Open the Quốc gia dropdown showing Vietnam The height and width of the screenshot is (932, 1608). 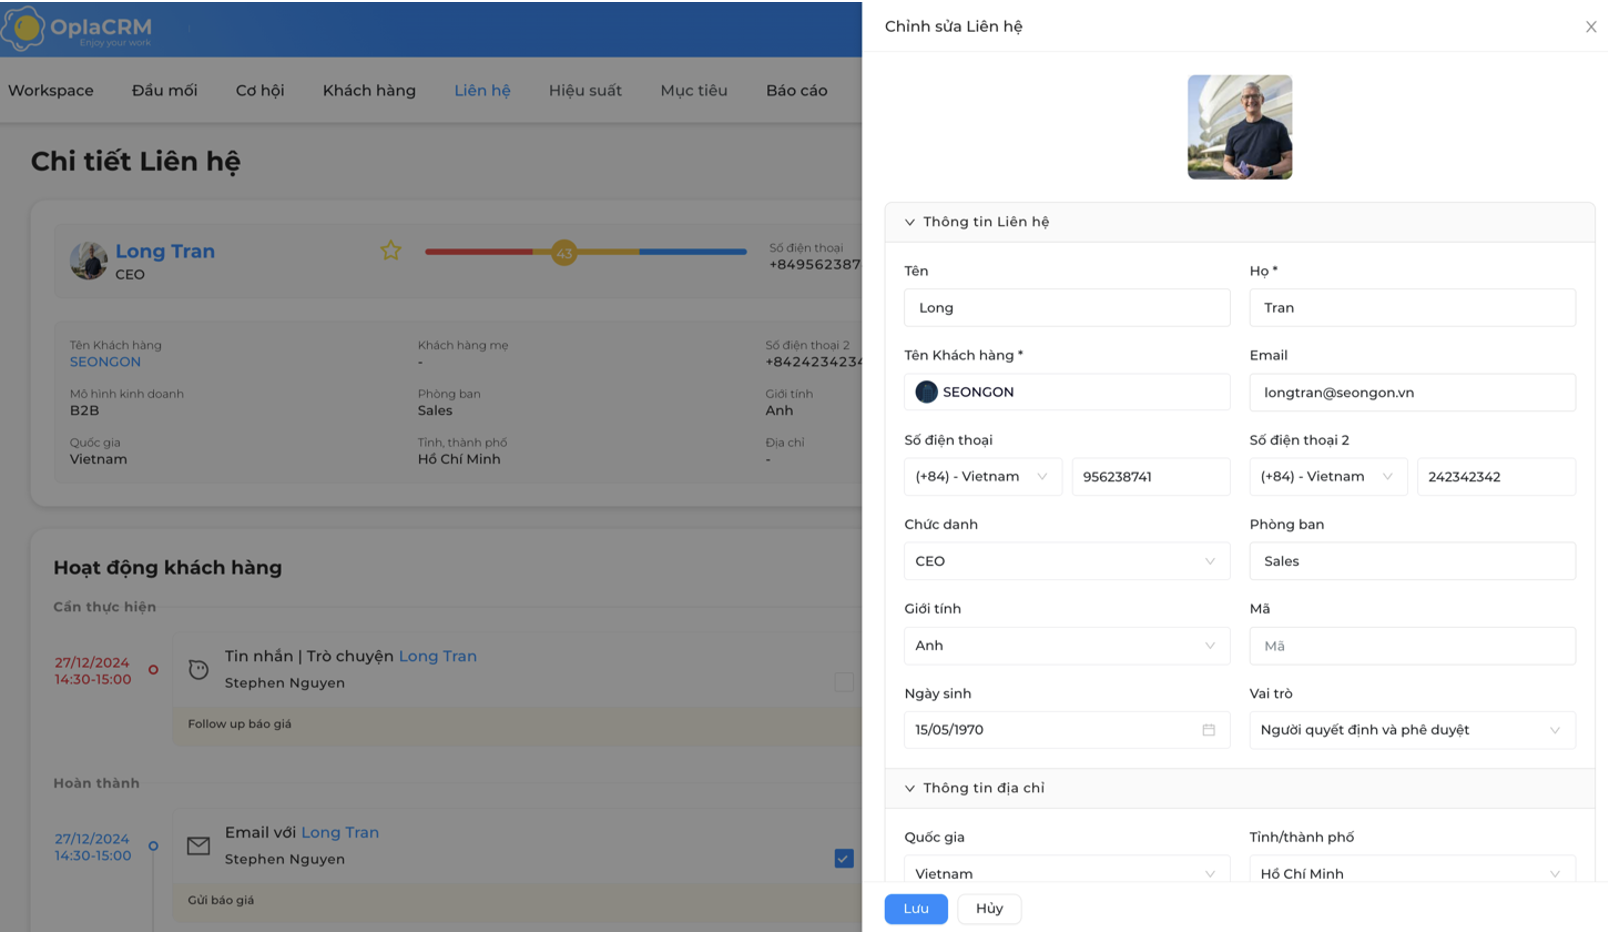tap(1067, 869)
